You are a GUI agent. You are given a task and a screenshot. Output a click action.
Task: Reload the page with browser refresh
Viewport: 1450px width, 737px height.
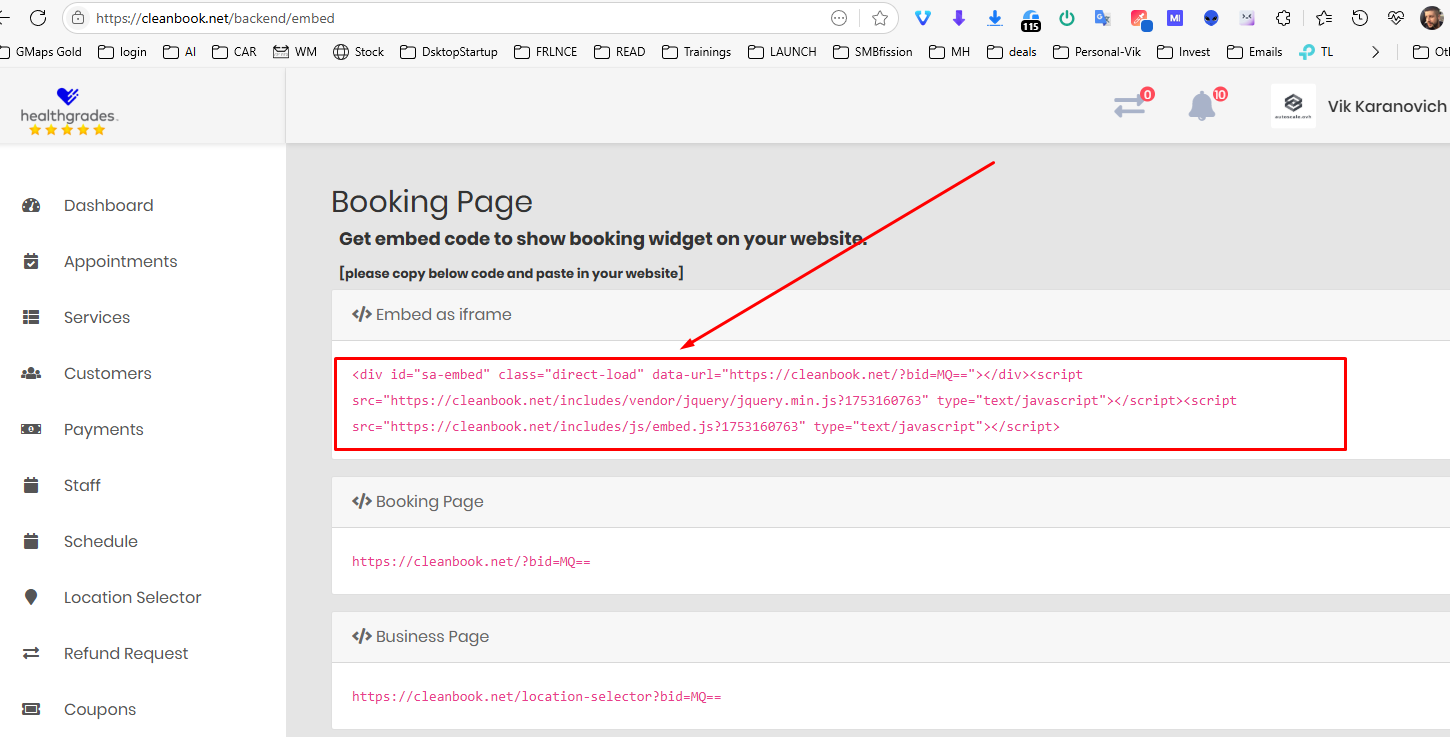(x=38, y=18)
